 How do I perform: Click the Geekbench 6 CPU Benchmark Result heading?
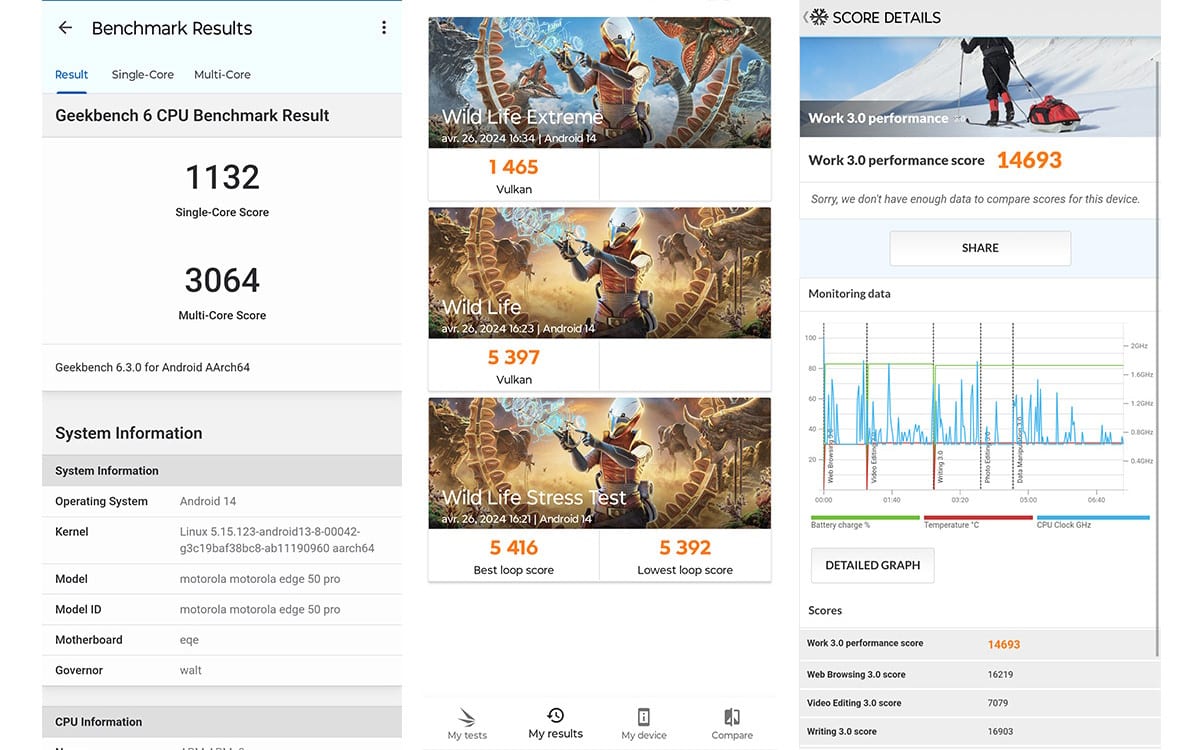[192, 115]
